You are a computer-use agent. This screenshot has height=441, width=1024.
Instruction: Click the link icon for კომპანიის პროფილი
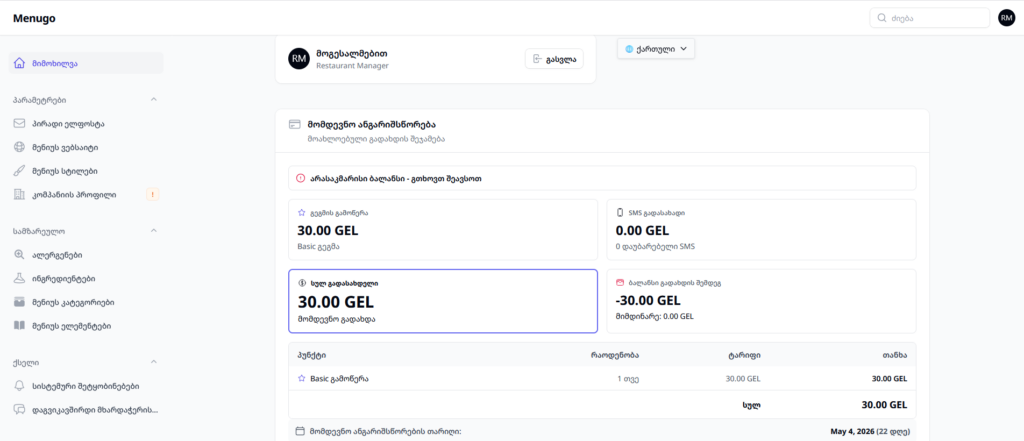pos(20,194)
